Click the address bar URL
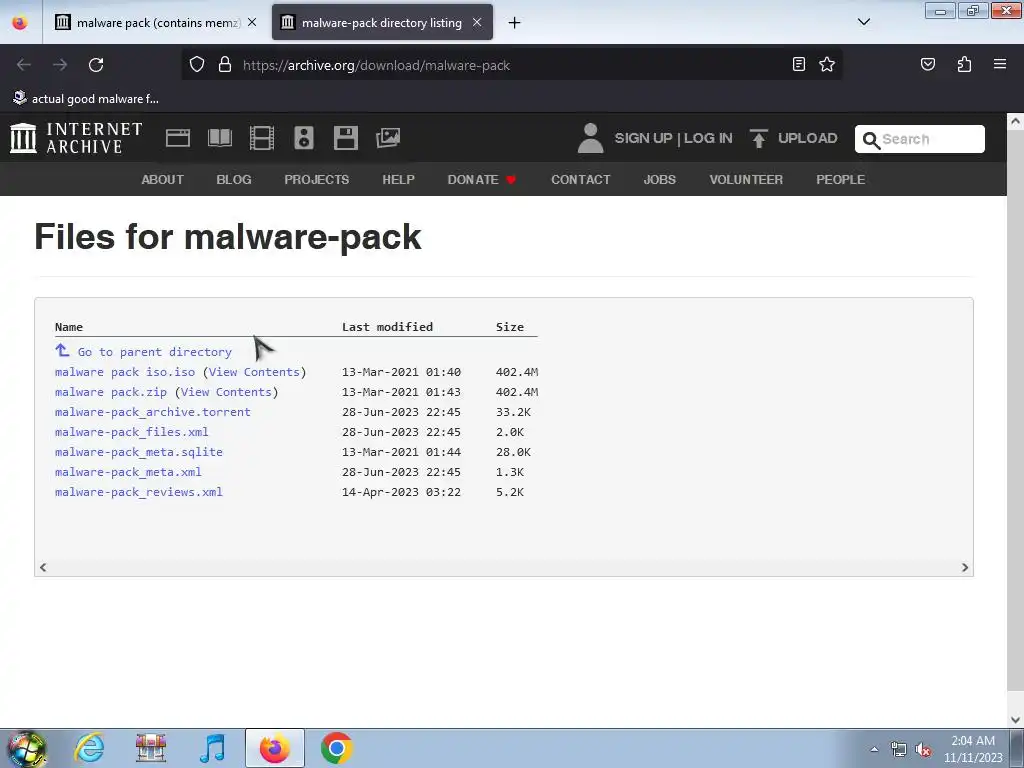 pos(376,65)
